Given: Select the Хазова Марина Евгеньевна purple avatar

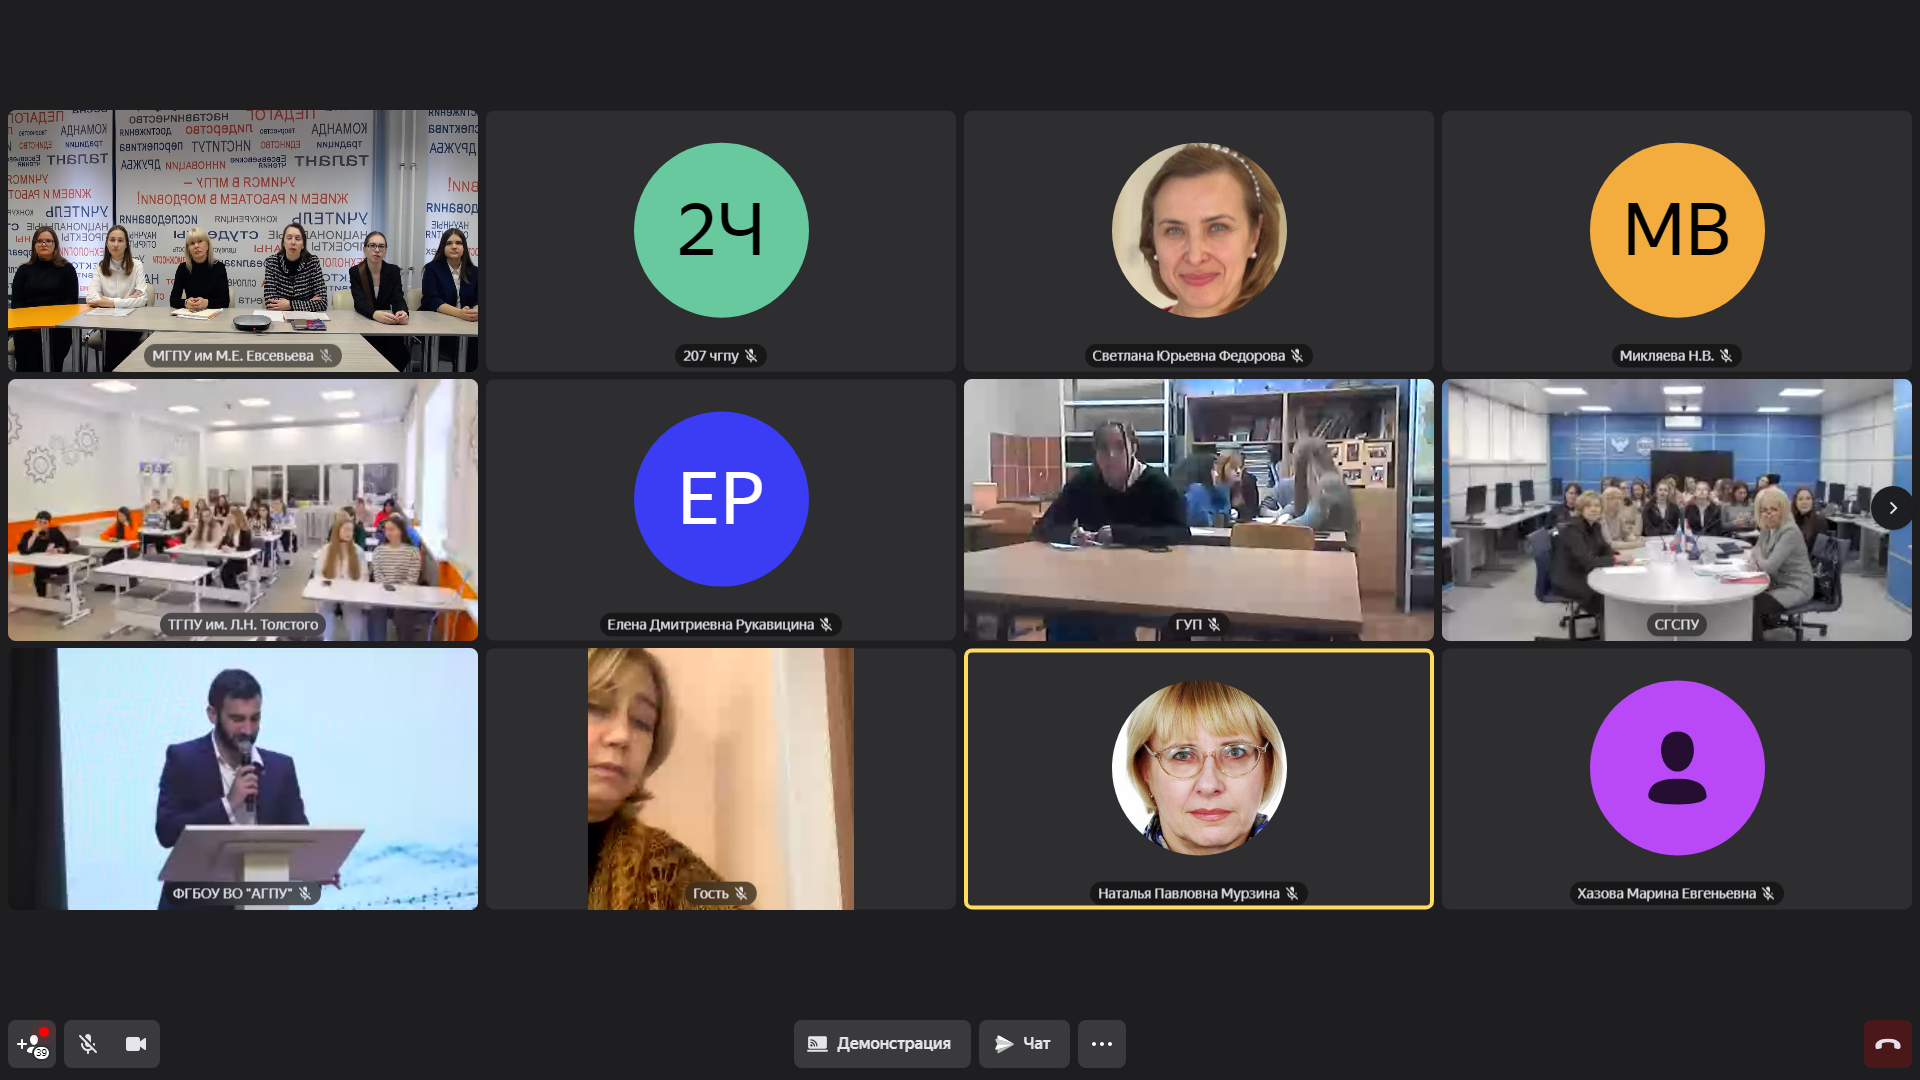Looking at the screenshot, I should pos(1677,768).
